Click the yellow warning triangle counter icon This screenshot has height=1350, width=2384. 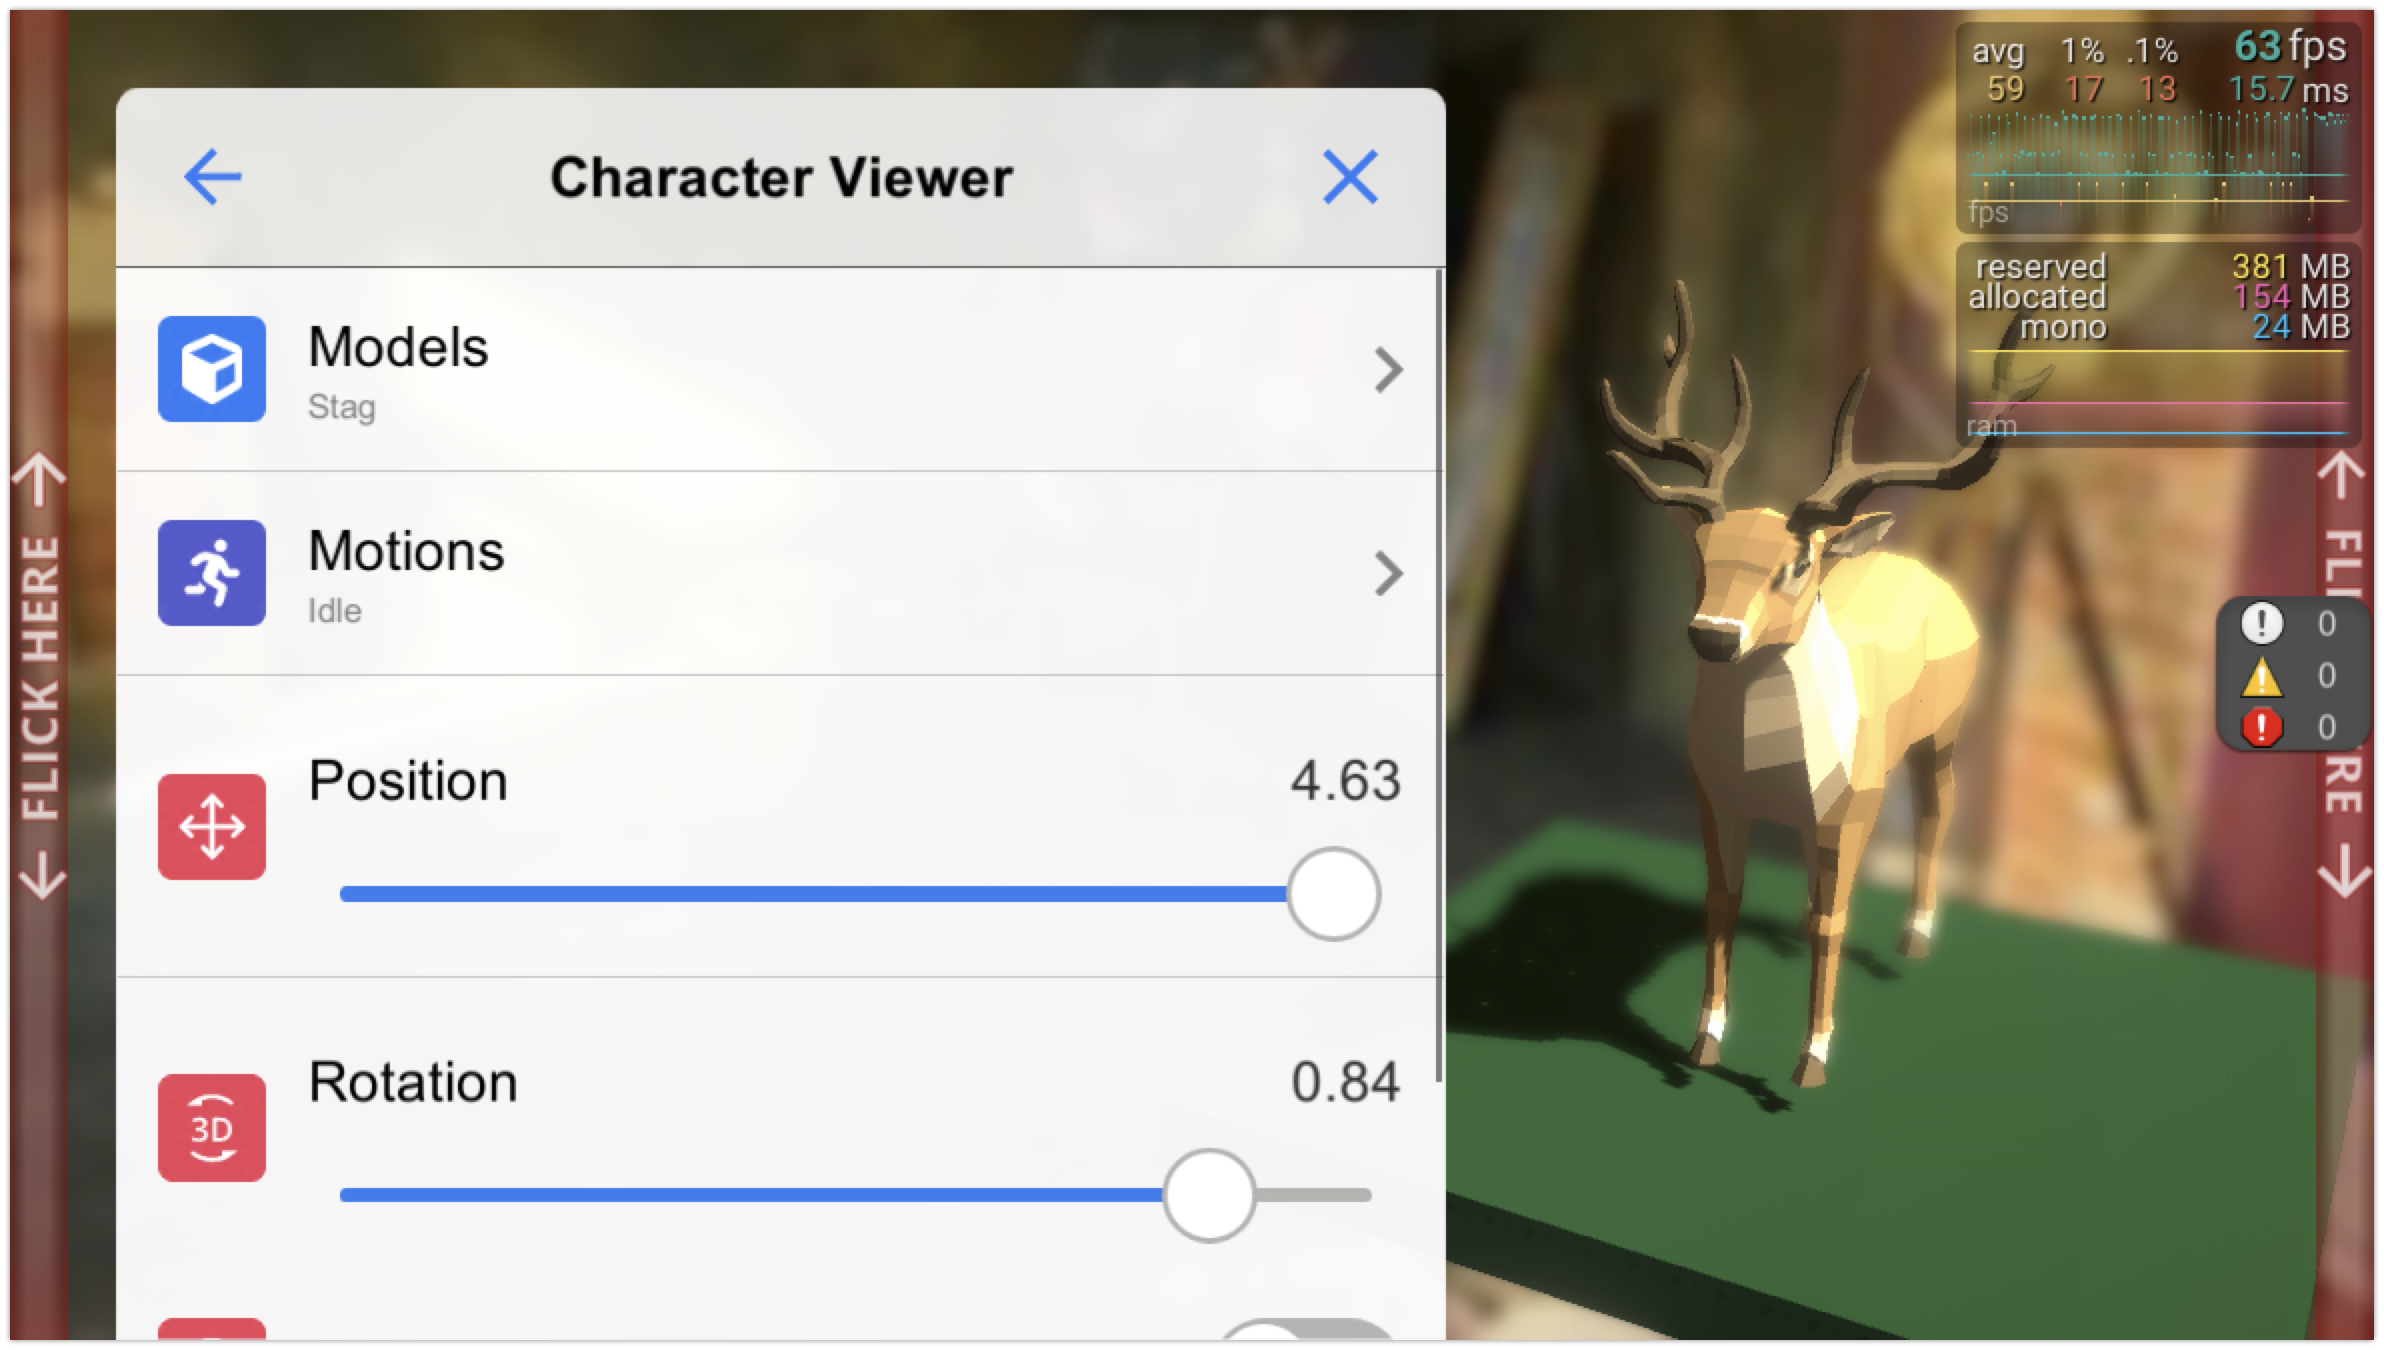pos(2261,676)
